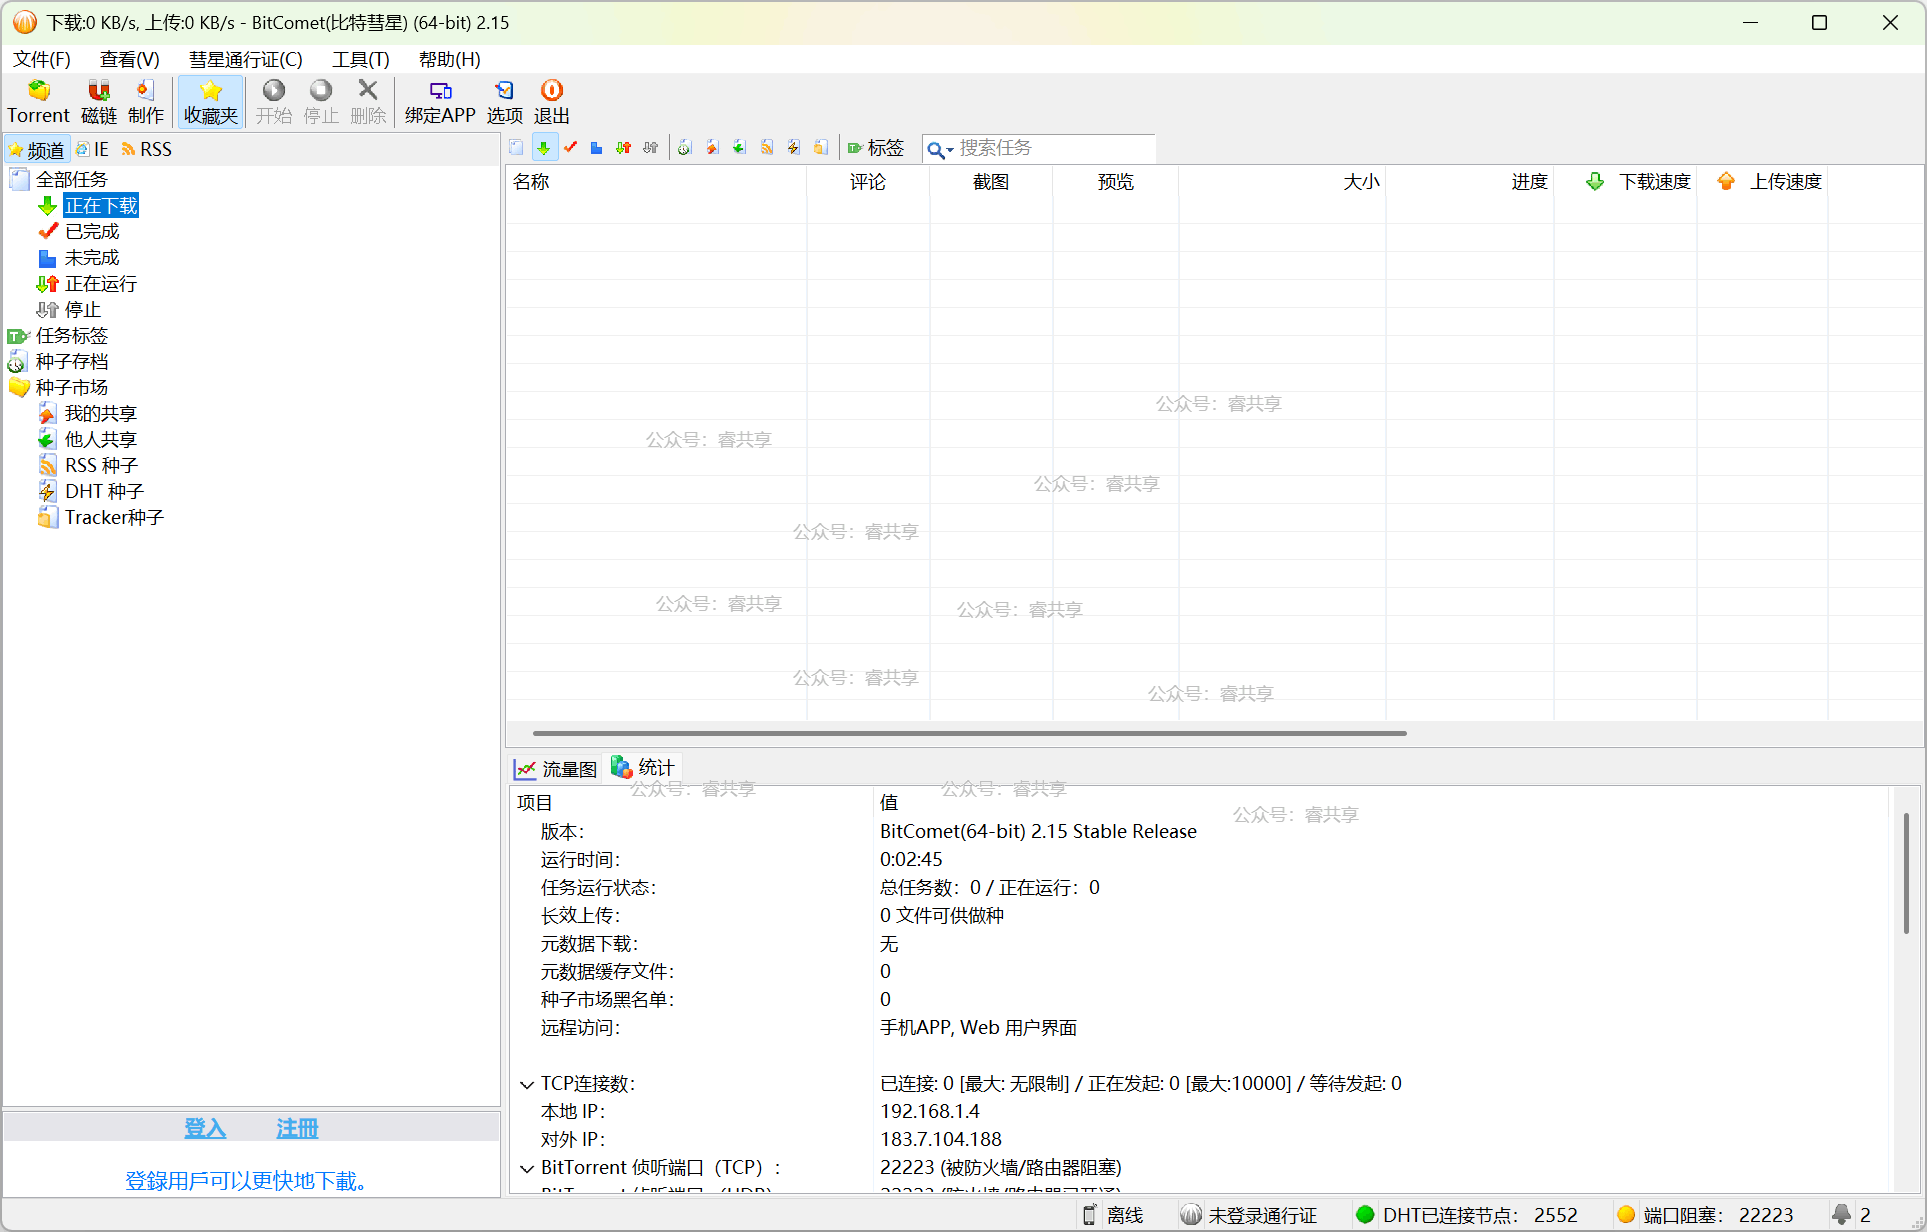Switch to the IE sidebar tab
The height and width of the screenshot is (1232, 1927).
click(92, 149)
